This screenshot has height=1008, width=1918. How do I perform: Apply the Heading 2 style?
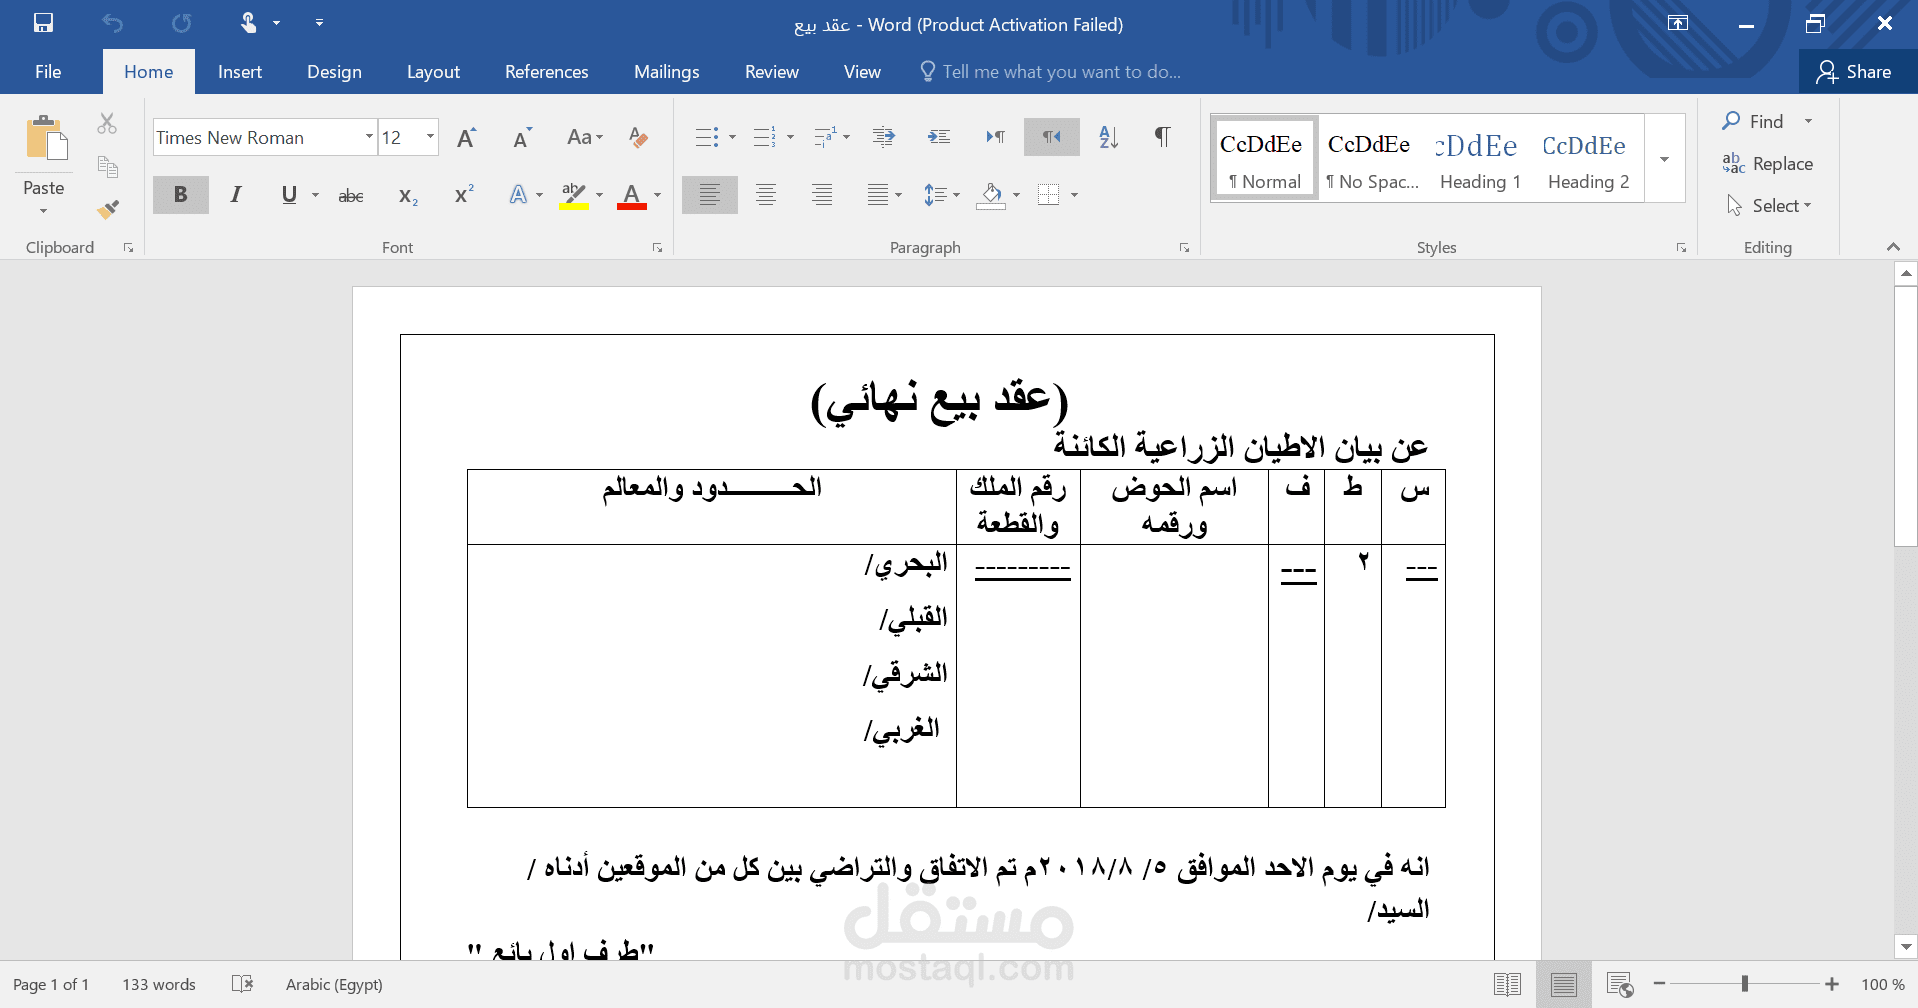tap(1588, 158)
